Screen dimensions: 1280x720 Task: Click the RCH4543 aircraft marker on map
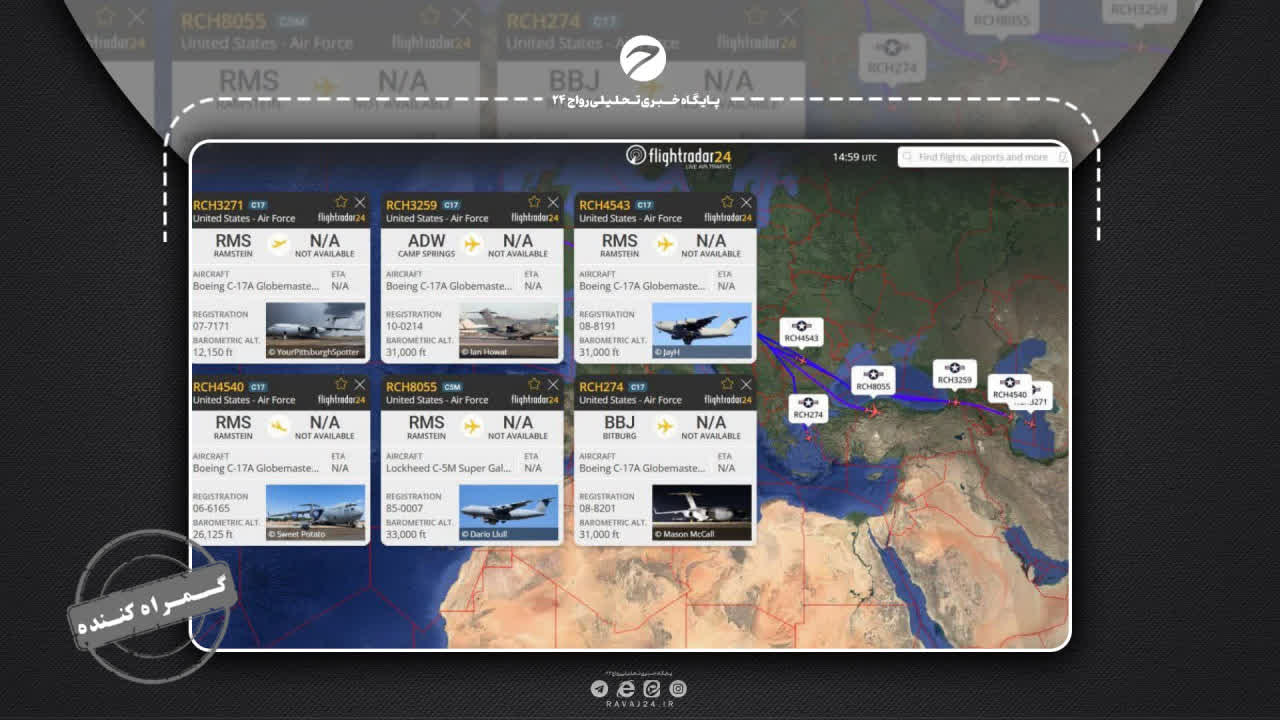click(x=801, y=333)
